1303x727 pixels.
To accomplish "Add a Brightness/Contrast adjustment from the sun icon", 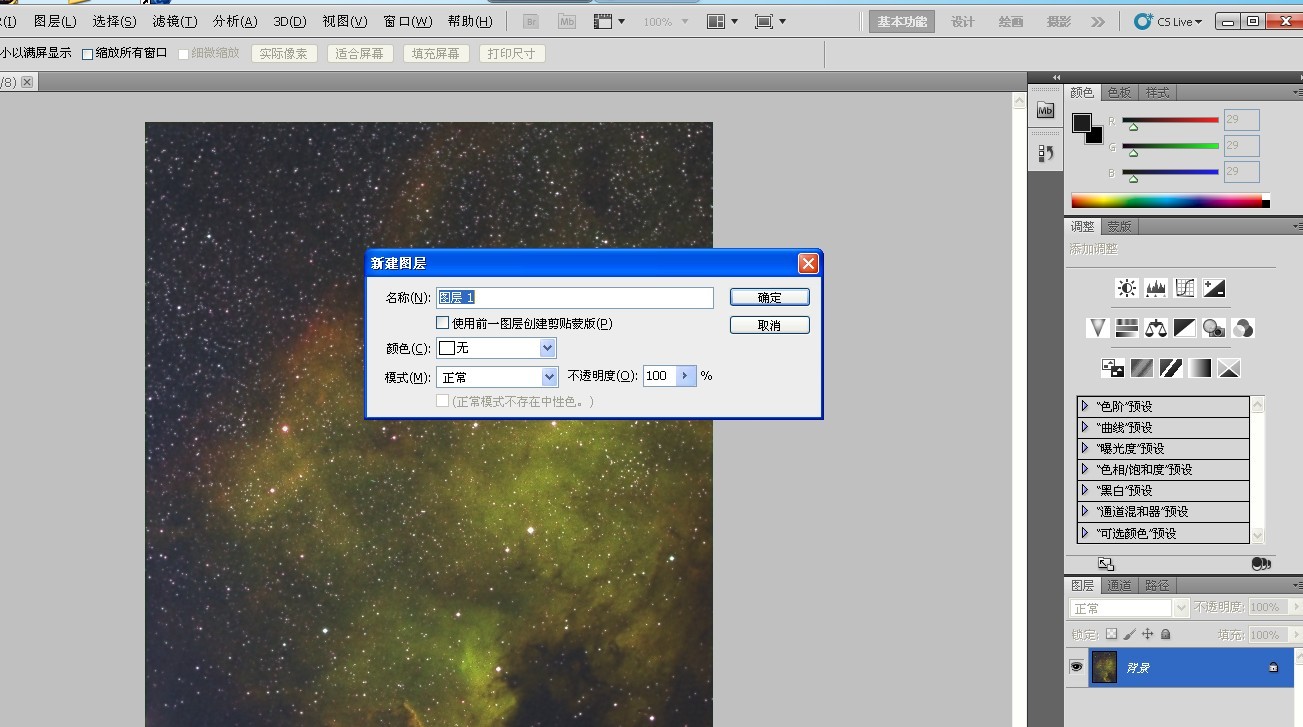I will tap(1127, 288).
